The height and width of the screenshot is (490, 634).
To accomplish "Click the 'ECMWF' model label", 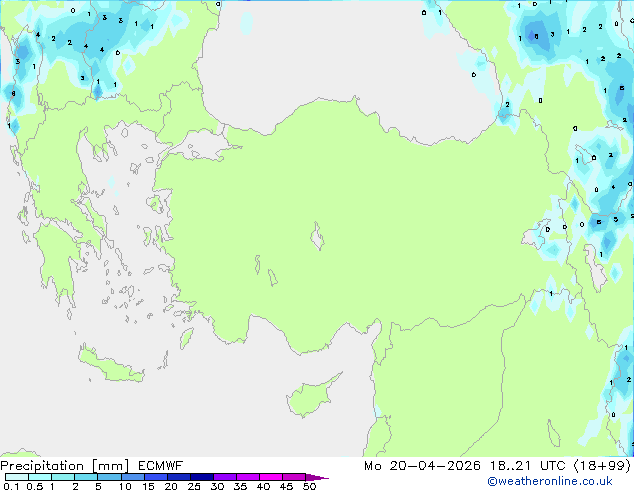I will pos(161,466).
